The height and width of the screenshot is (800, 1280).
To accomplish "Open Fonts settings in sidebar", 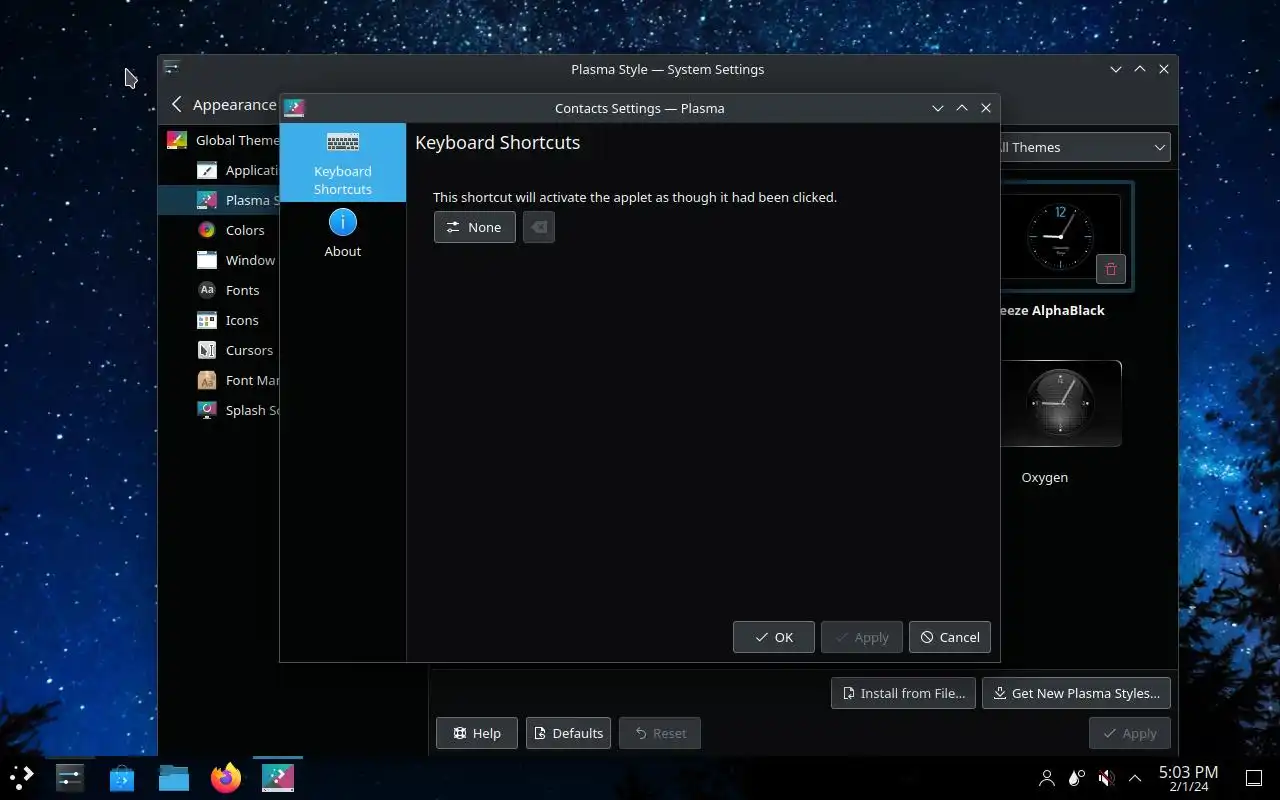I will click(220, 290).
